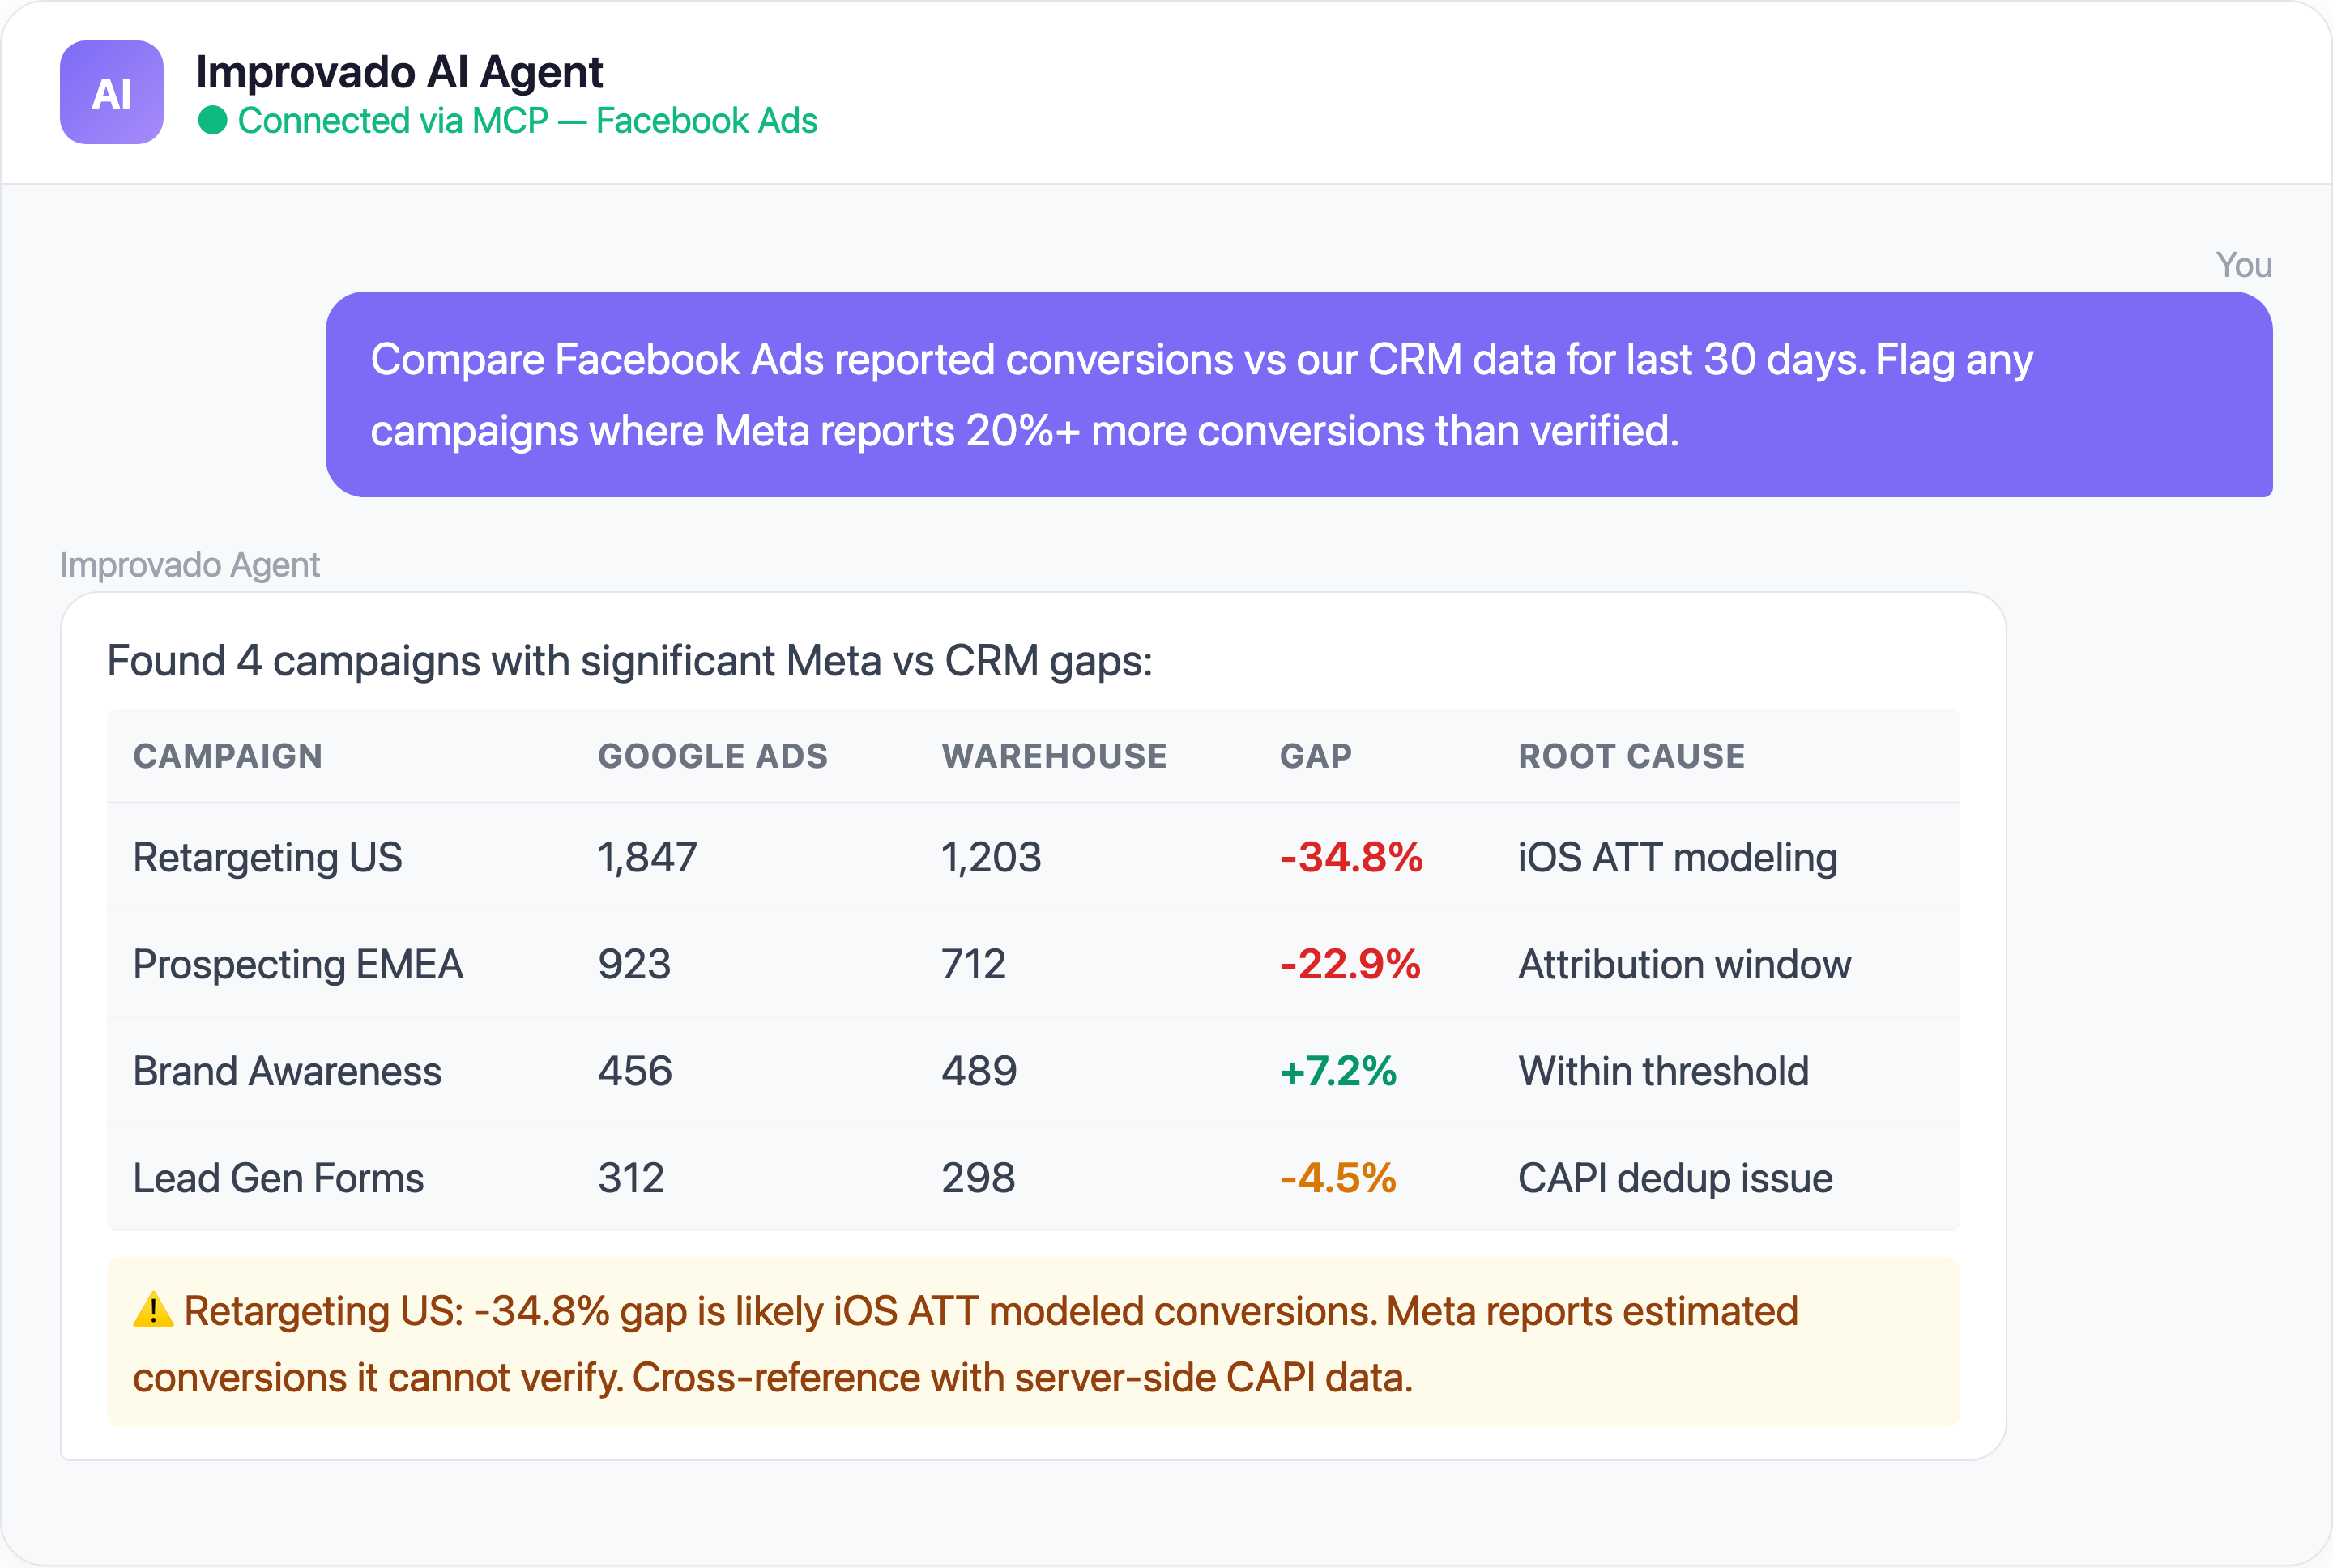Click the WAREHOUSE column header
The width and height of the screenshot is (2333, 1568).
pos(1053,756)
